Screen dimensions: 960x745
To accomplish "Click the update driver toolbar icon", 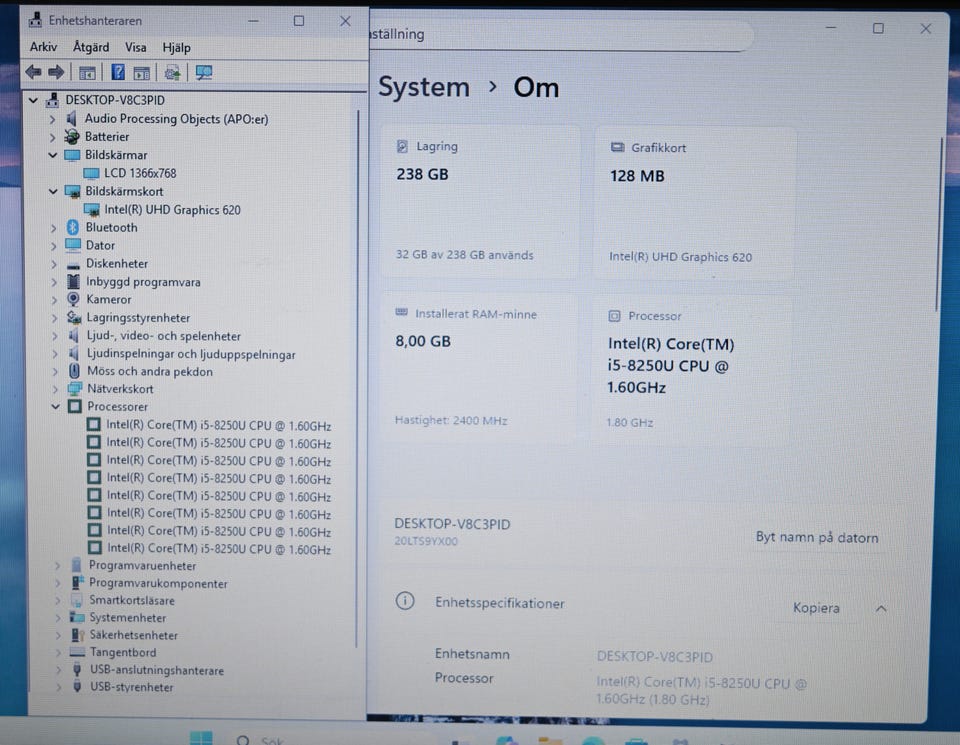I will (x=173, y=73).
